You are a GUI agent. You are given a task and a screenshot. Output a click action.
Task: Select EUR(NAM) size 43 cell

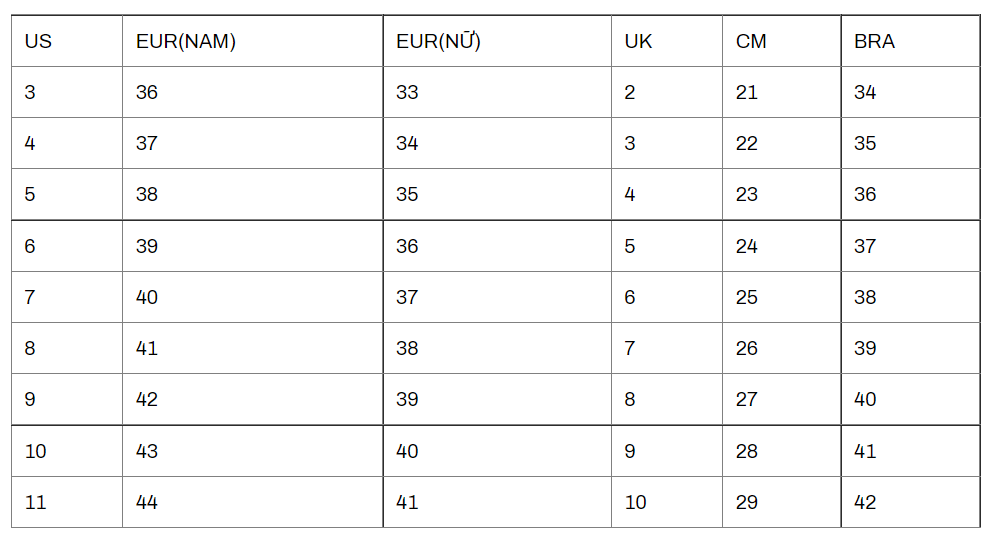[x=147, y=451]
